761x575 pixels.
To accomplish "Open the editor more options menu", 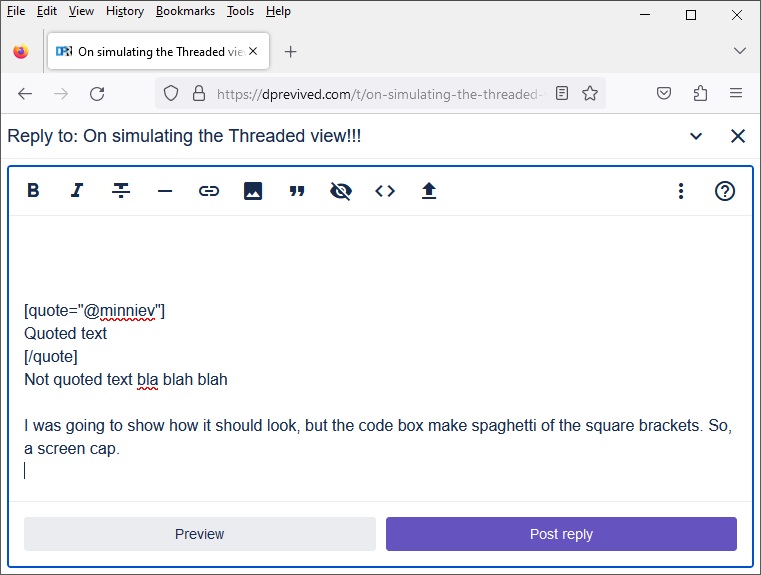I will tap(681, 191).
